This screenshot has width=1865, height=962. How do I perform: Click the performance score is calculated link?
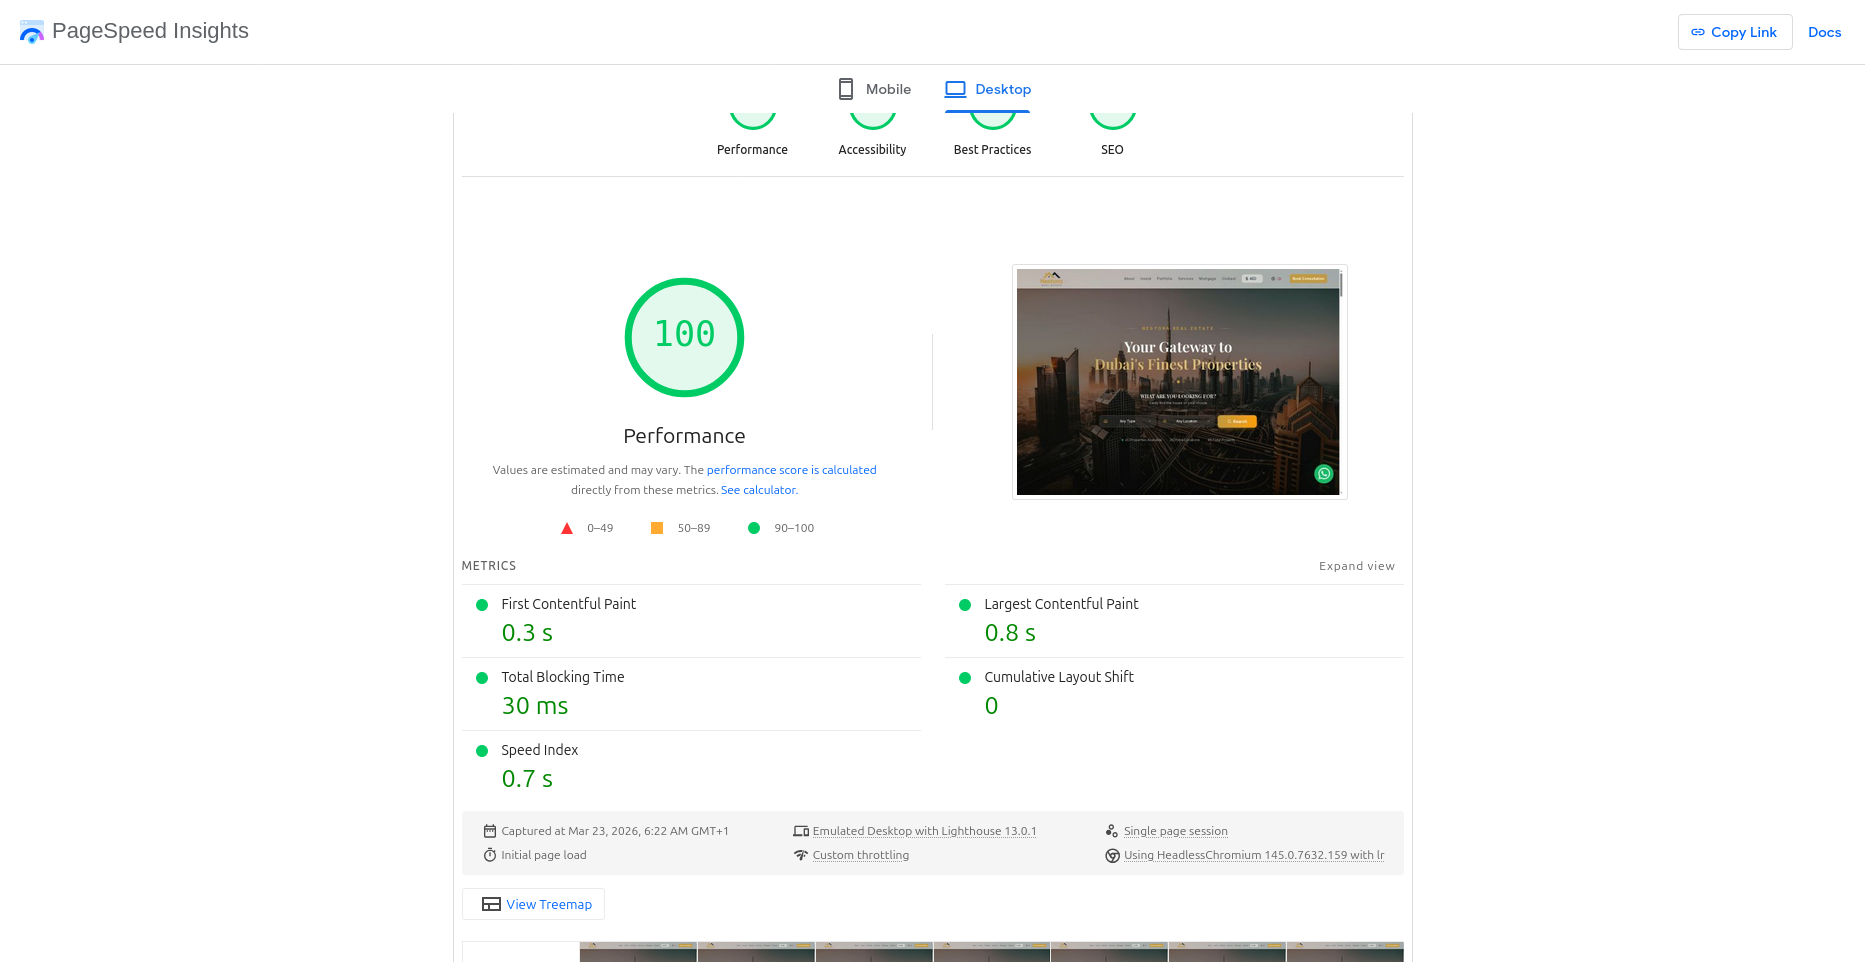[791, 470]
